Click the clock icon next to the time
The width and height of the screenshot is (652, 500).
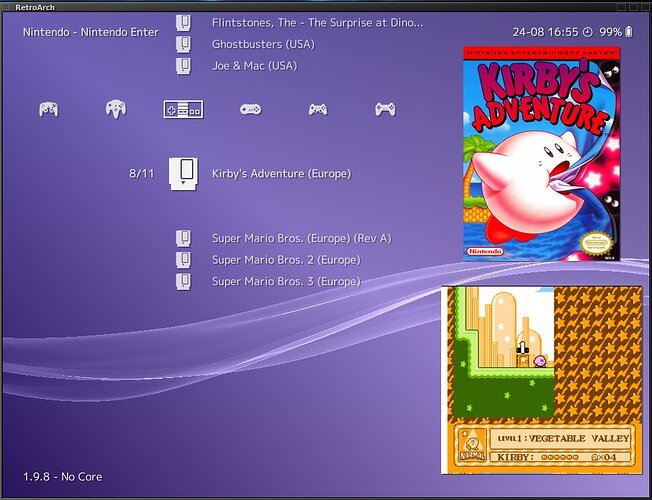[588, 32]
